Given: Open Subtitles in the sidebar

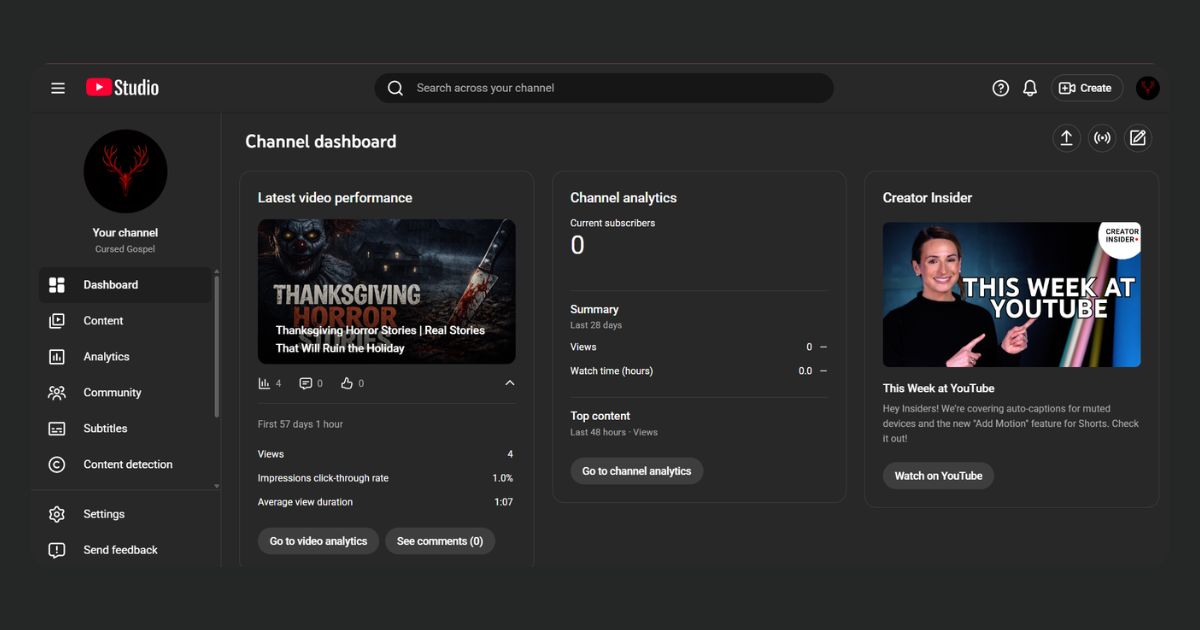Looking at the screenshot, I should coord(125,429).
